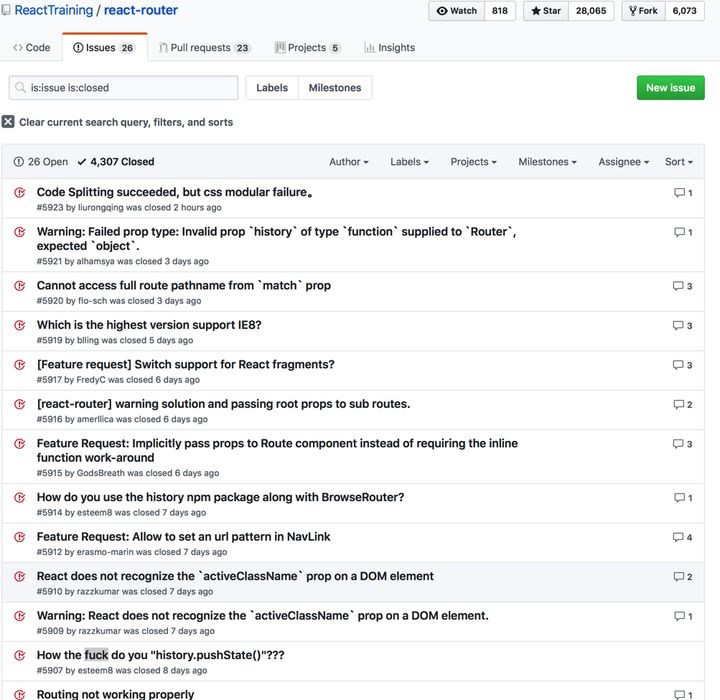Image resolution: width=720 pixels, height=700 pixels.
Task: Open author link GodsBreath on issue #5915
Action: click(x=101, y=473)
